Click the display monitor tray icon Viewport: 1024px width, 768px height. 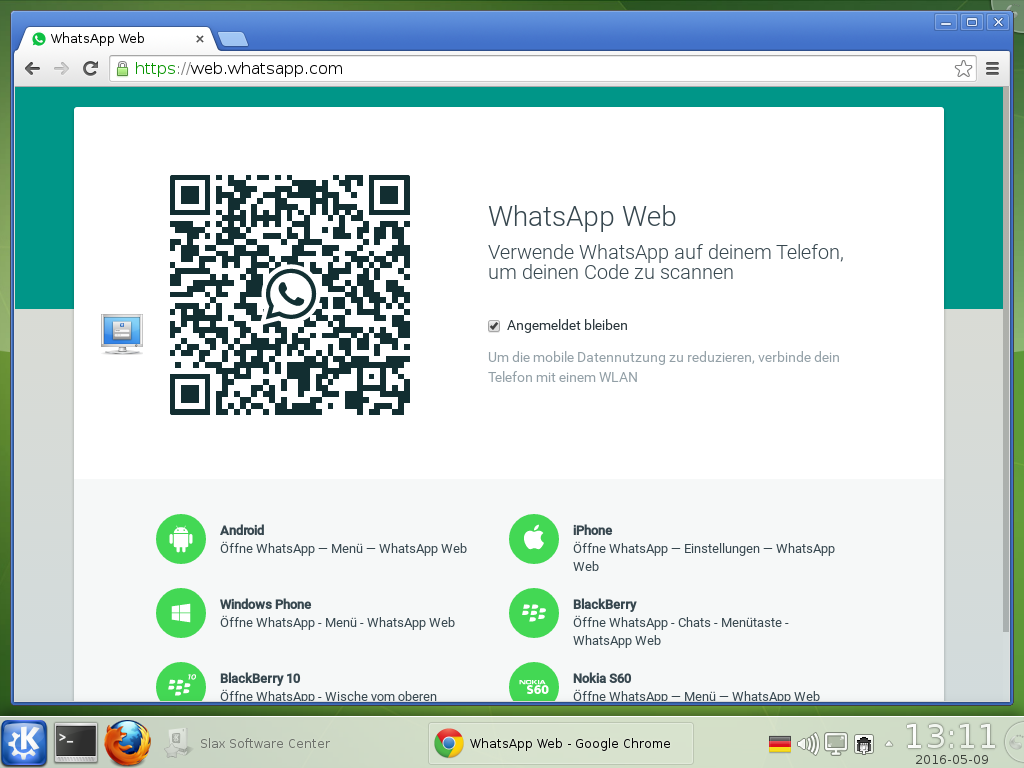click(836, 744)
